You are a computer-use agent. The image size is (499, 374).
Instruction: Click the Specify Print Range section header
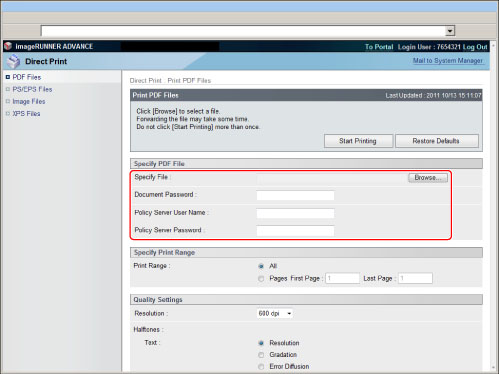pyautogui.click(x=306, y=253)
